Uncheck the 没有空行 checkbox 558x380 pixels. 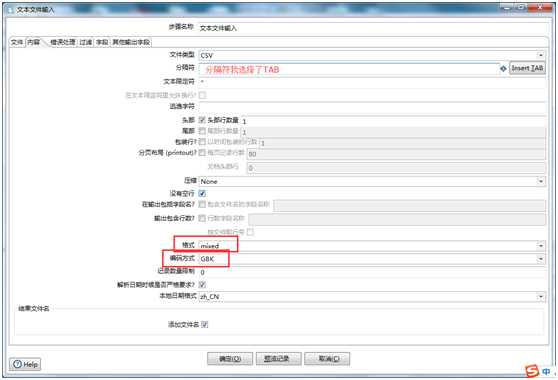click(x=202, y=194)
